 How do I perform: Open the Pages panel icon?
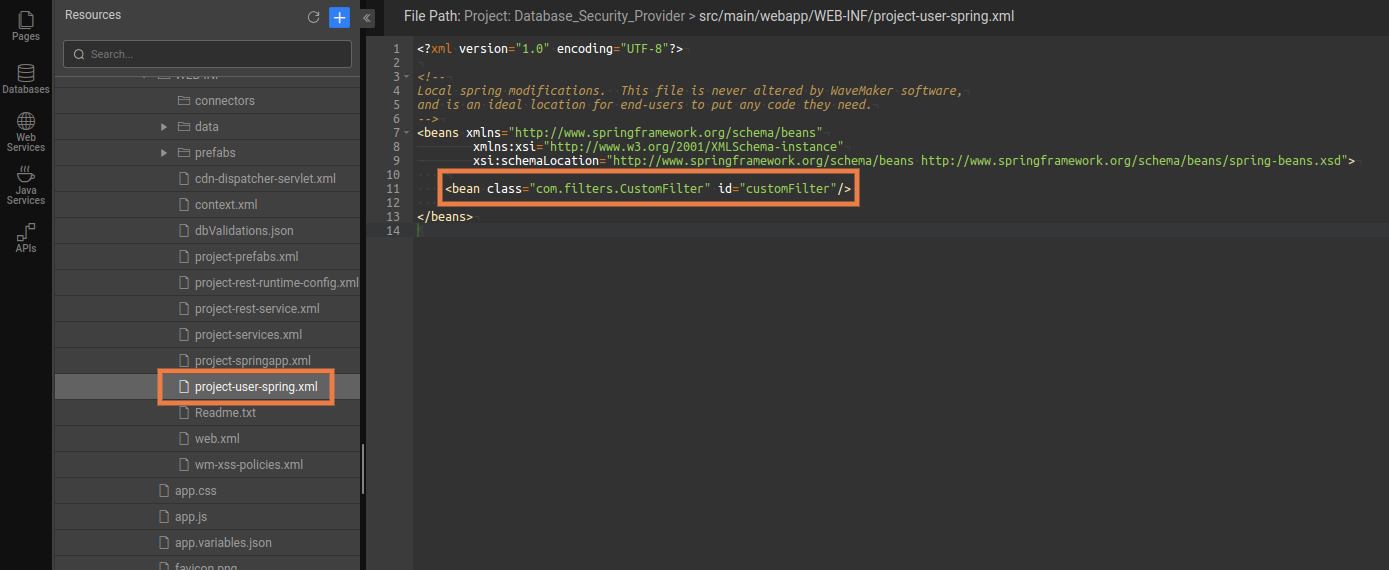point(26,24)
